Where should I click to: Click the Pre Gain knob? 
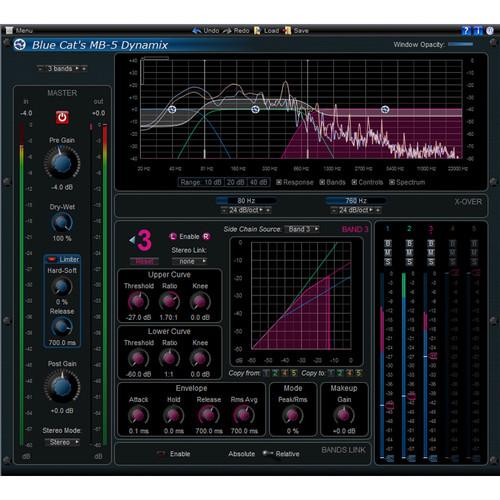click(62, 163)
